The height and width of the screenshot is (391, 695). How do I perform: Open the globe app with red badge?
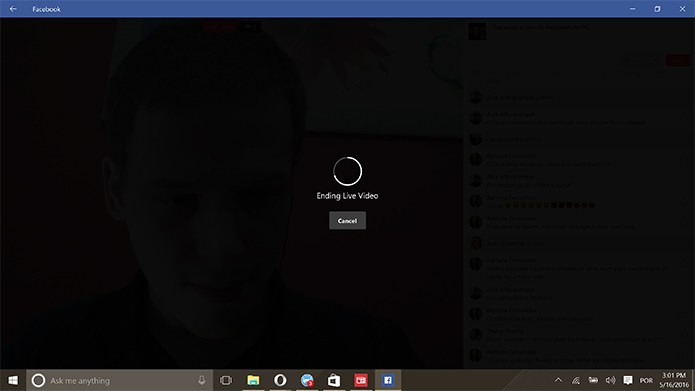[x=307, y=380]
